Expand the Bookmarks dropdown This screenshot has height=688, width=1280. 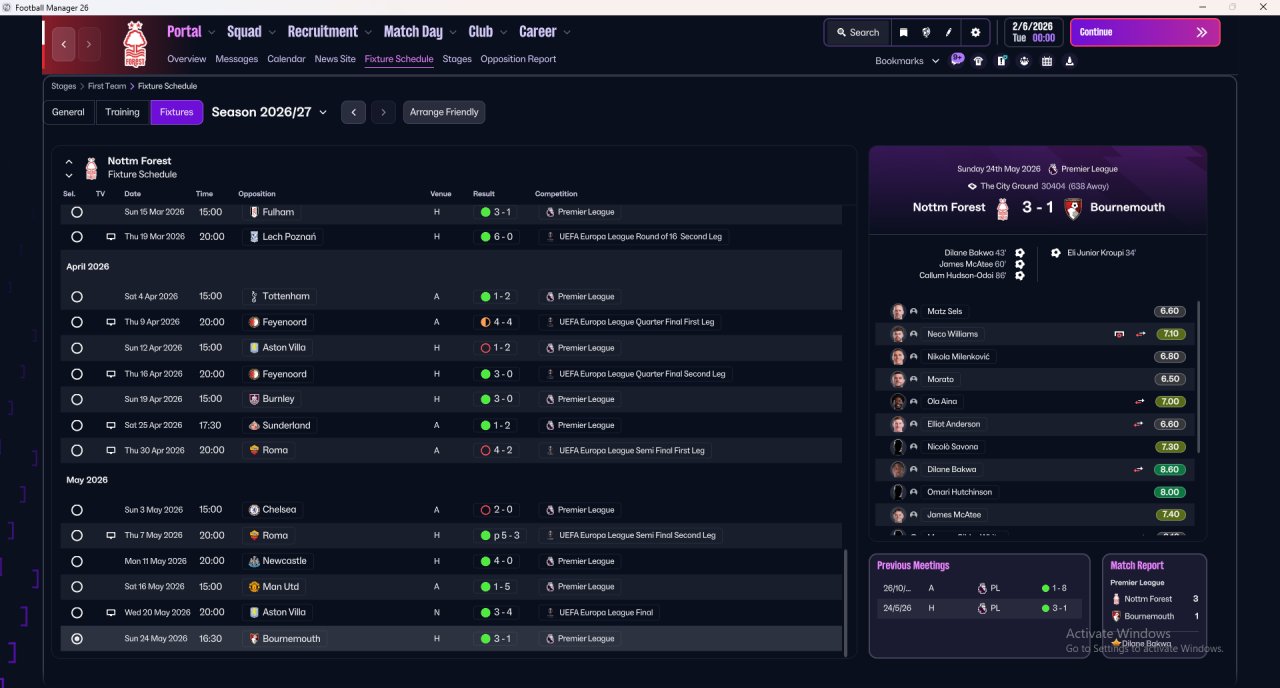point(907,61)
